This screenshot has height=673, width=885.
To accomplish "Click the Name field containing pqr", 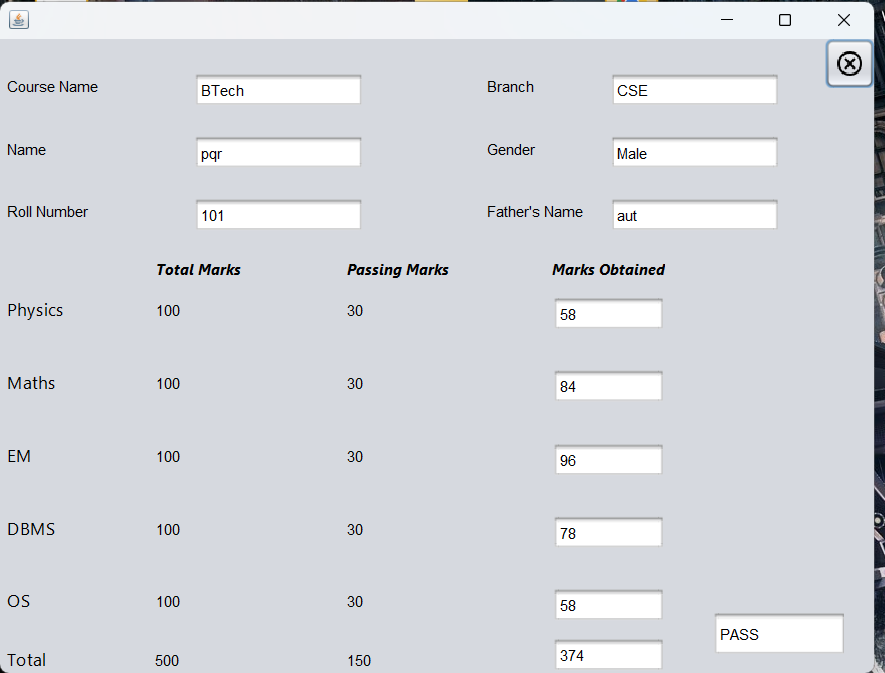I will tap(278, 152).
